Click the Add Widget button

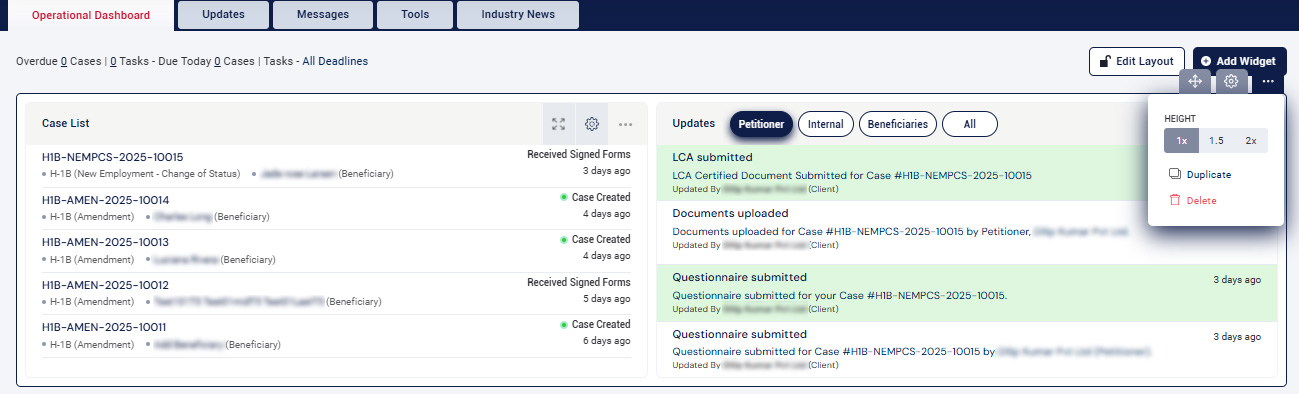[1240, 61]
